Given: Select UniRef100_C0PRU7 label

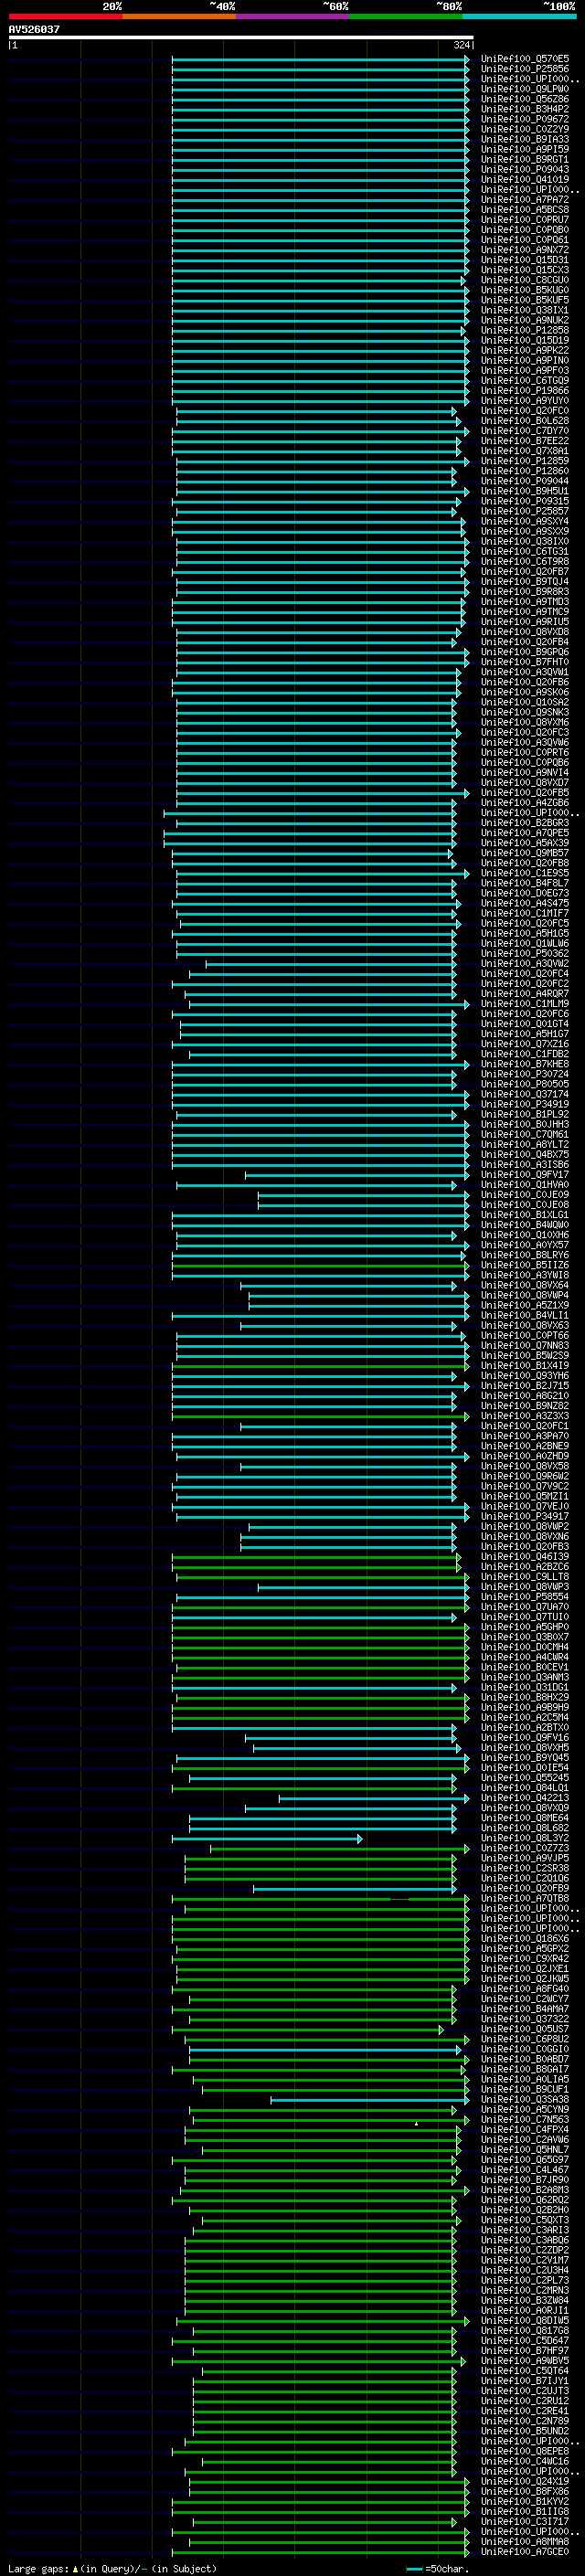Looking at the screenshot, I should (525, 220).
